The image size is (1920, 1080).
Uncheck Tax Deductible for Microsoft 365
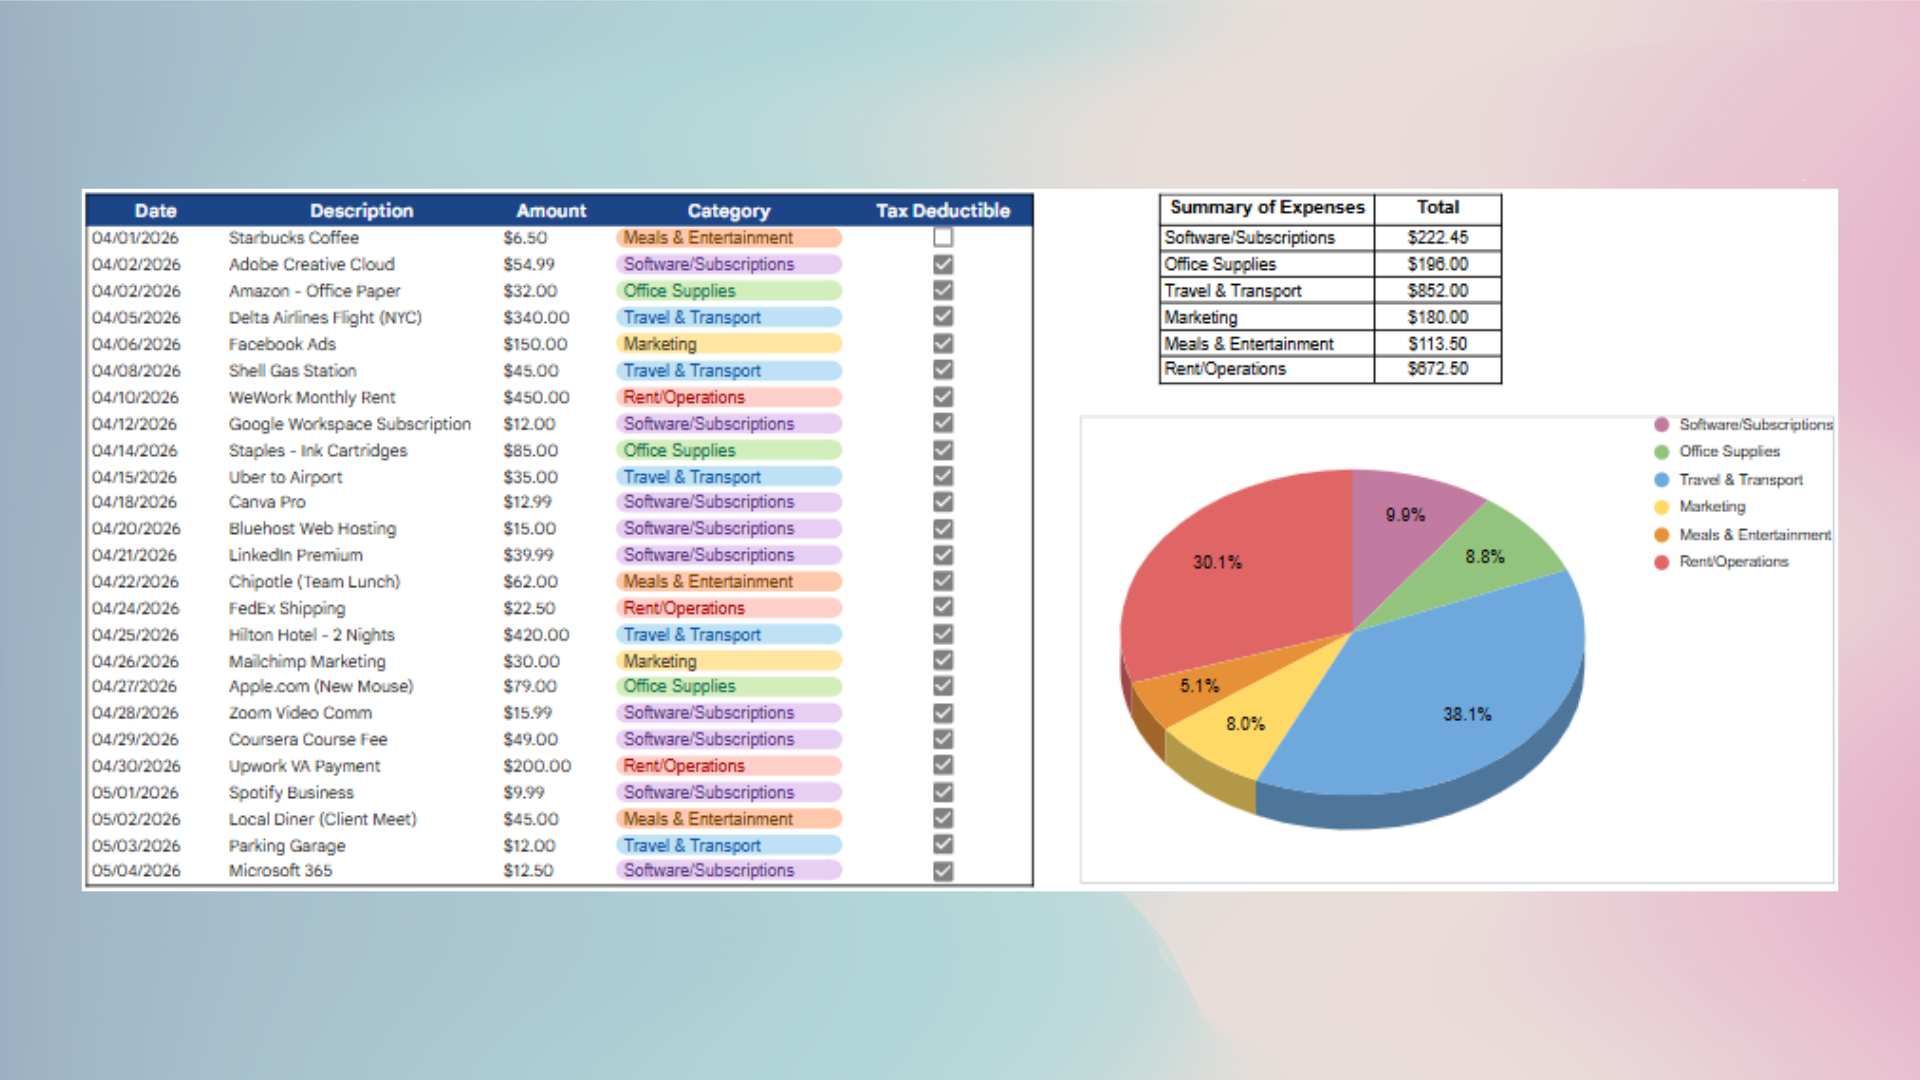click(943, 871)
